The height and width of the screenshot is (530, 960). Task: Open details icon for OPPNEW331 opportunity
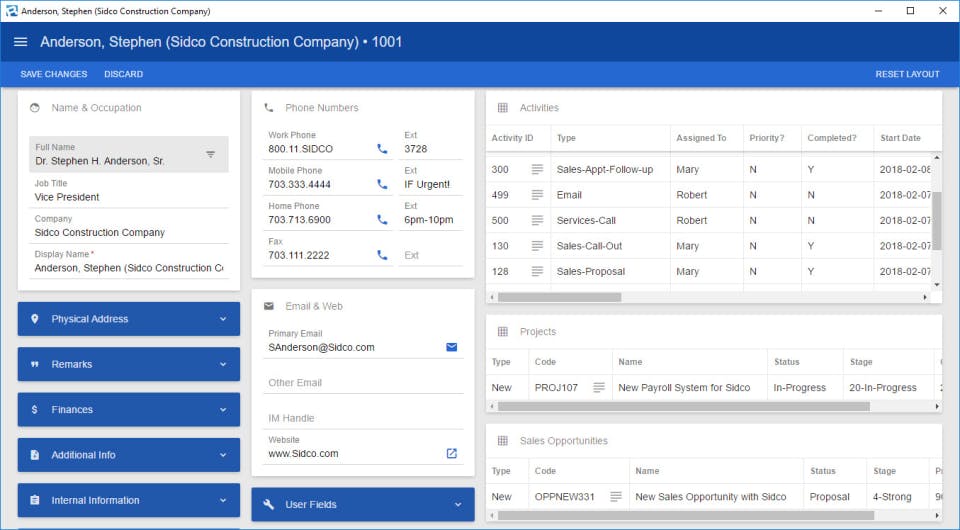pyautogui.click(x=616, y=497)
